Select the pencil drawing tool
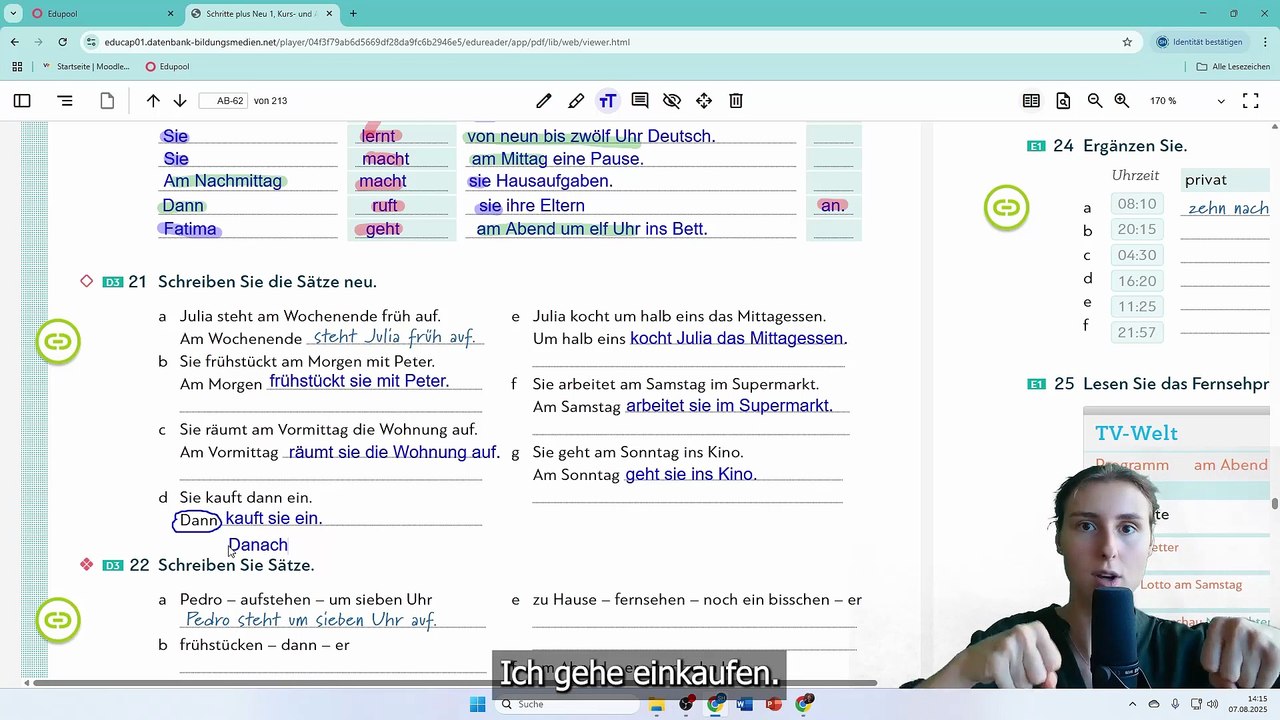Viewport: 1280px width, 720px height. [x=543, y=101]
